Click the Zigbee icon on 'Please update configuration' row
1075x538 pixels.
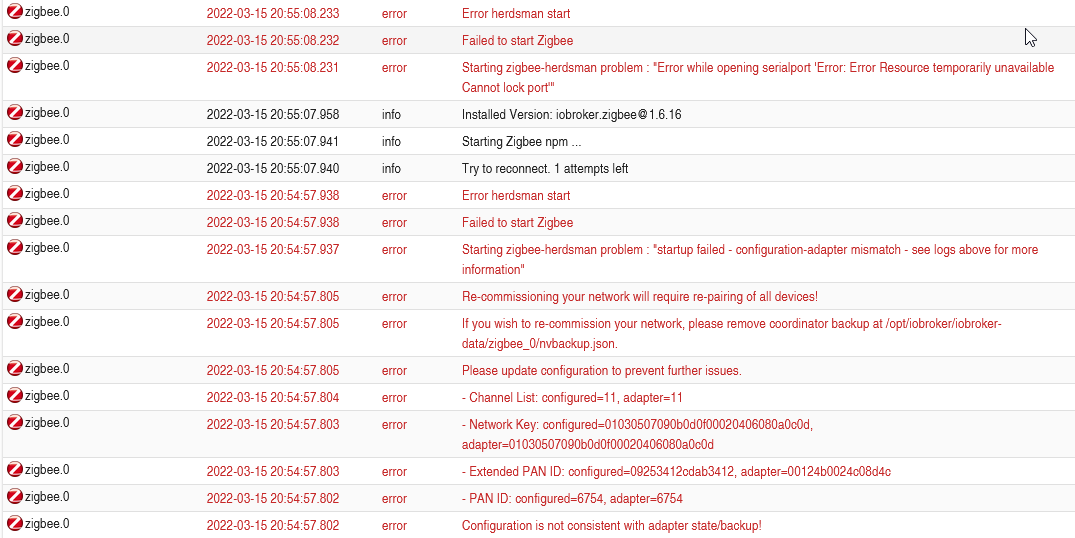point(15,369)
